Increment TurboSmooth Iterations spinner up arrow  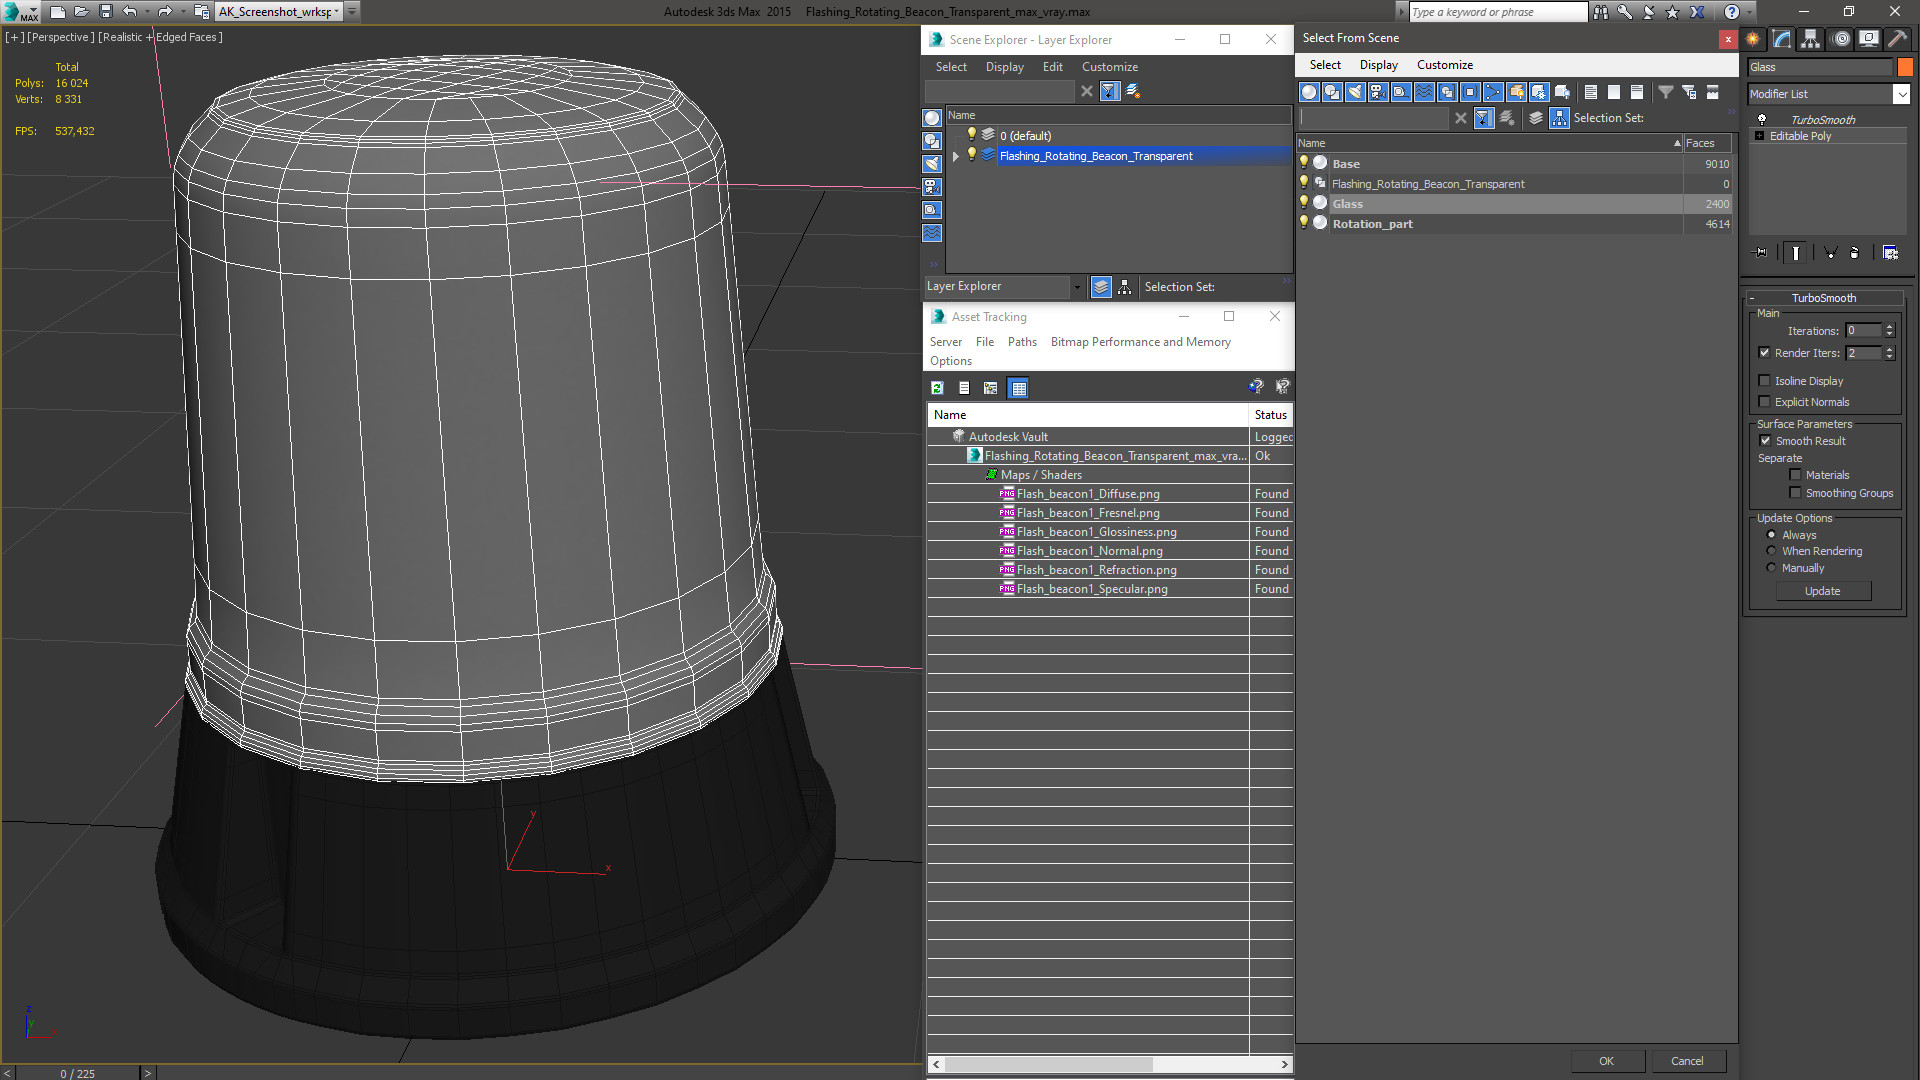(x=1889, y=327)
